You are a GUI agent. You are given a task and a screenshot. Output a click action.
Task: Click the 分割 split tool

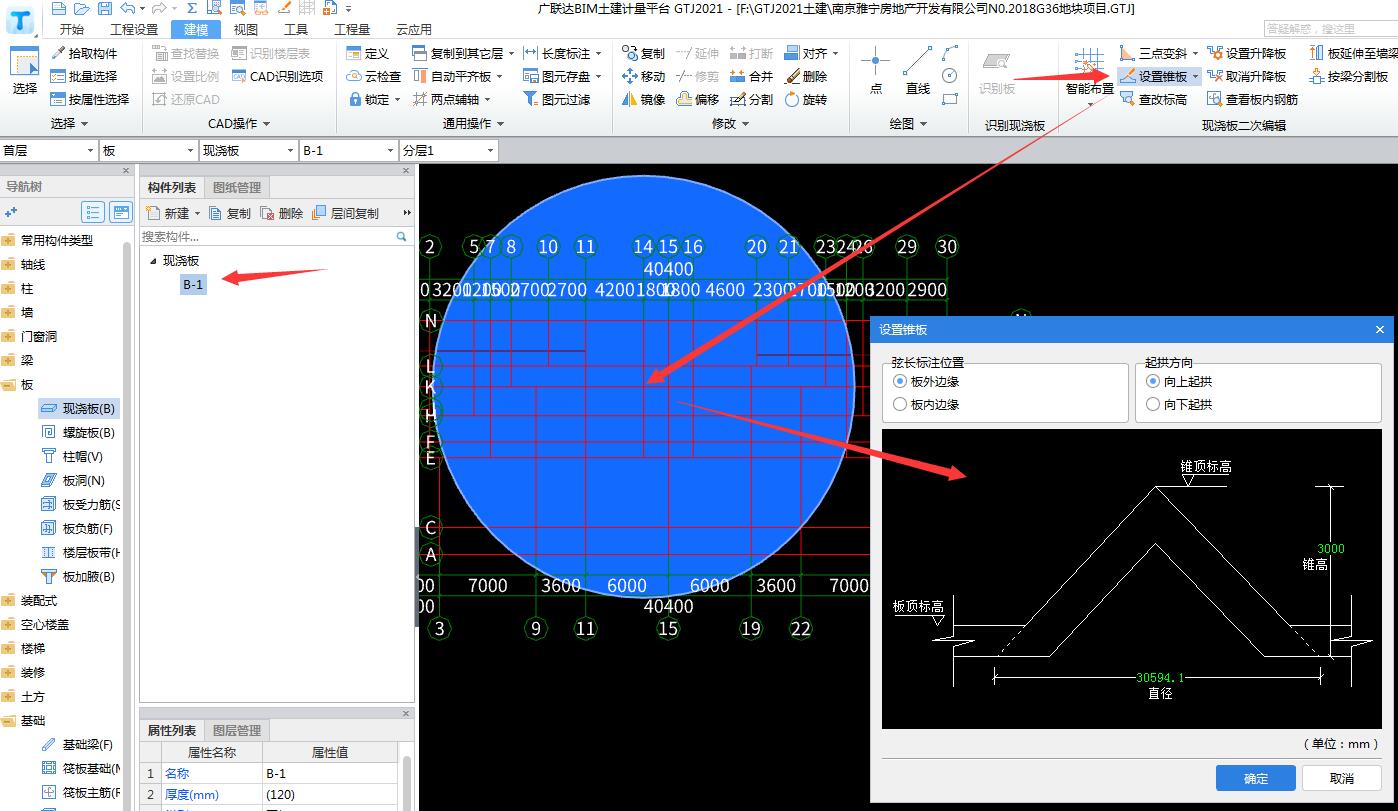click(751, 99)
